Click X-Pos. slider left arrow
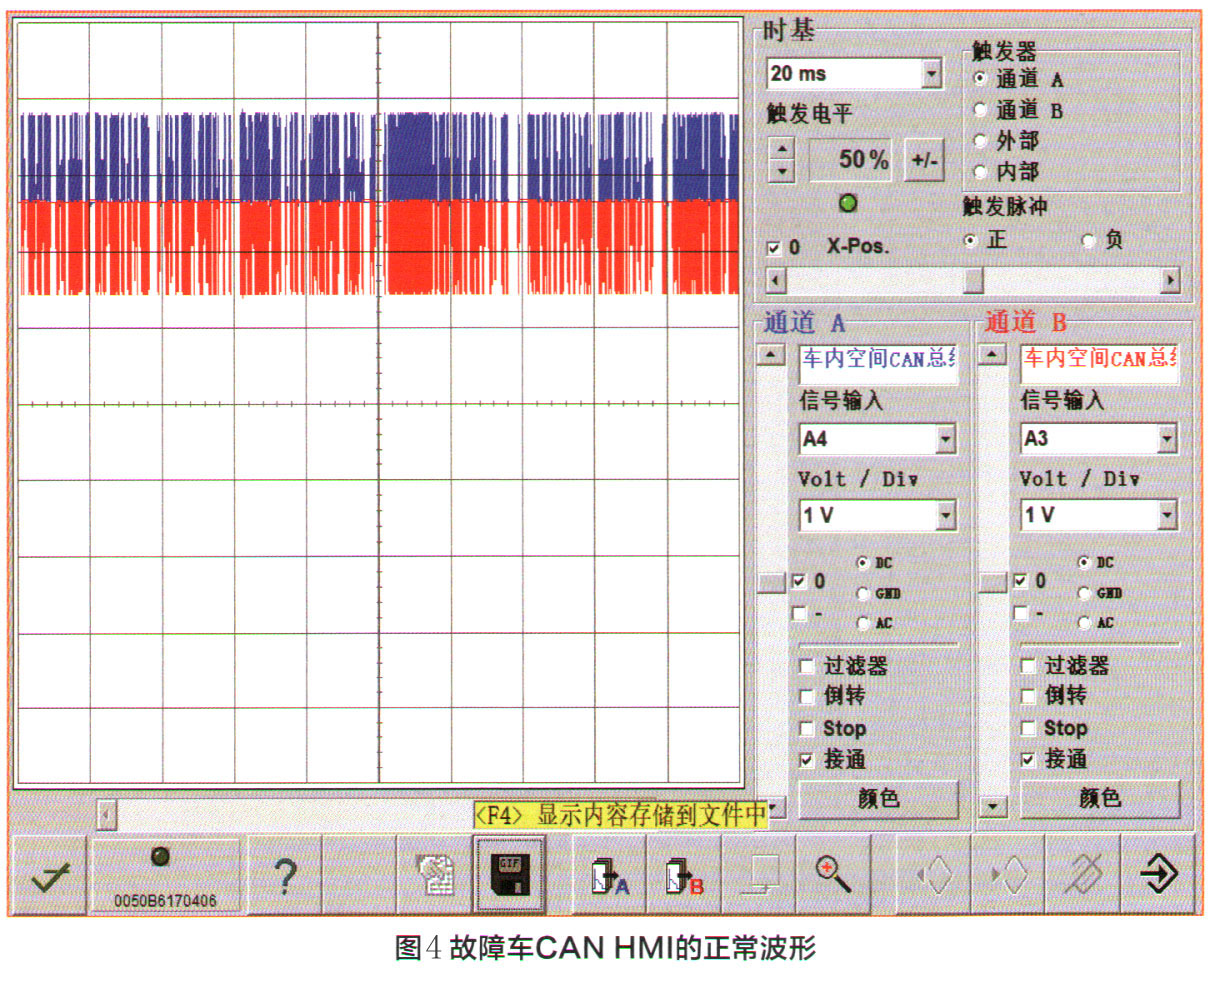 tap(776, 281)
